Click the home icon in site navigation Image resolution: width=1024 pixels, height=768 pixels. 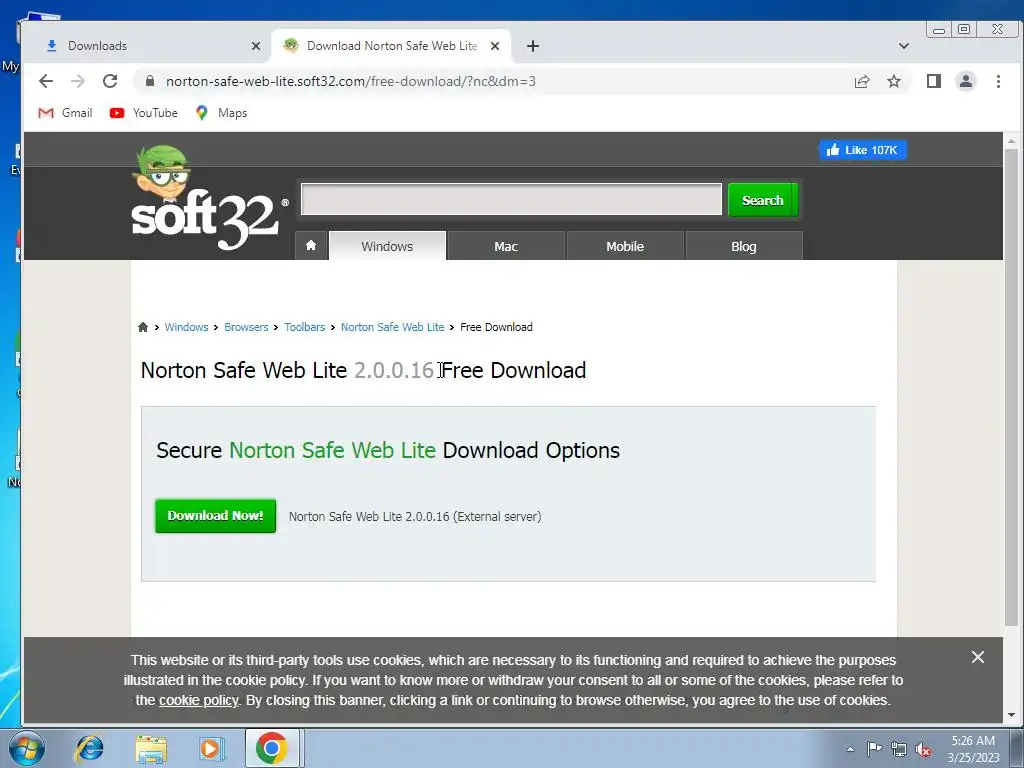(311, 246)
